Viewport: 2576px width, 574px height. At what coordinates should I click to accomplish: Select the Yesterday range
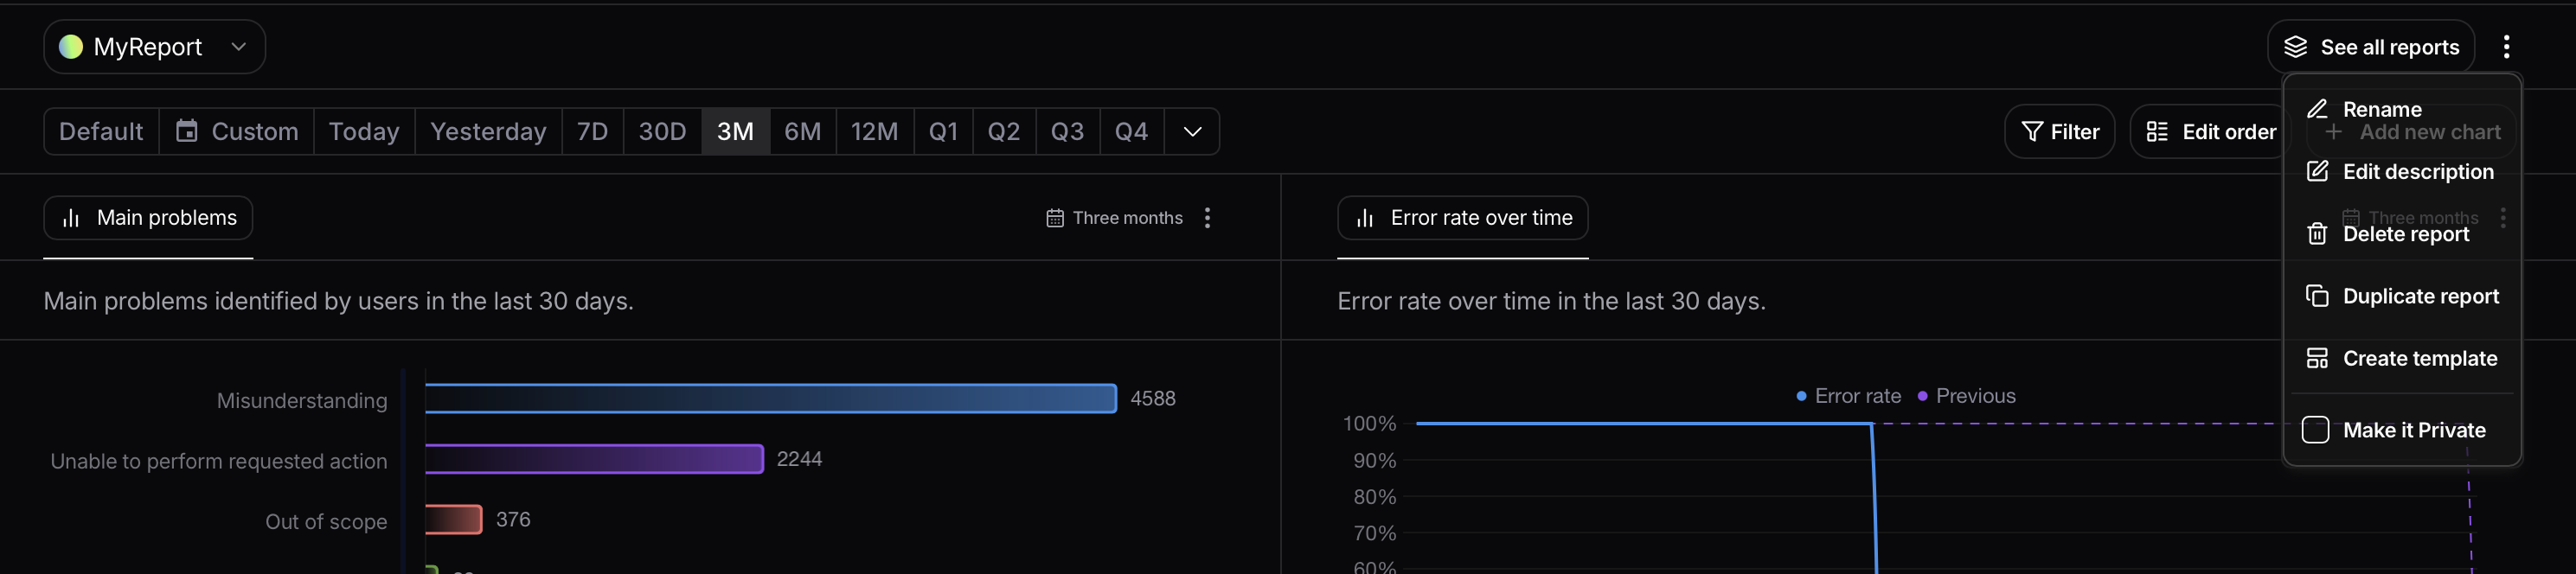488,131
